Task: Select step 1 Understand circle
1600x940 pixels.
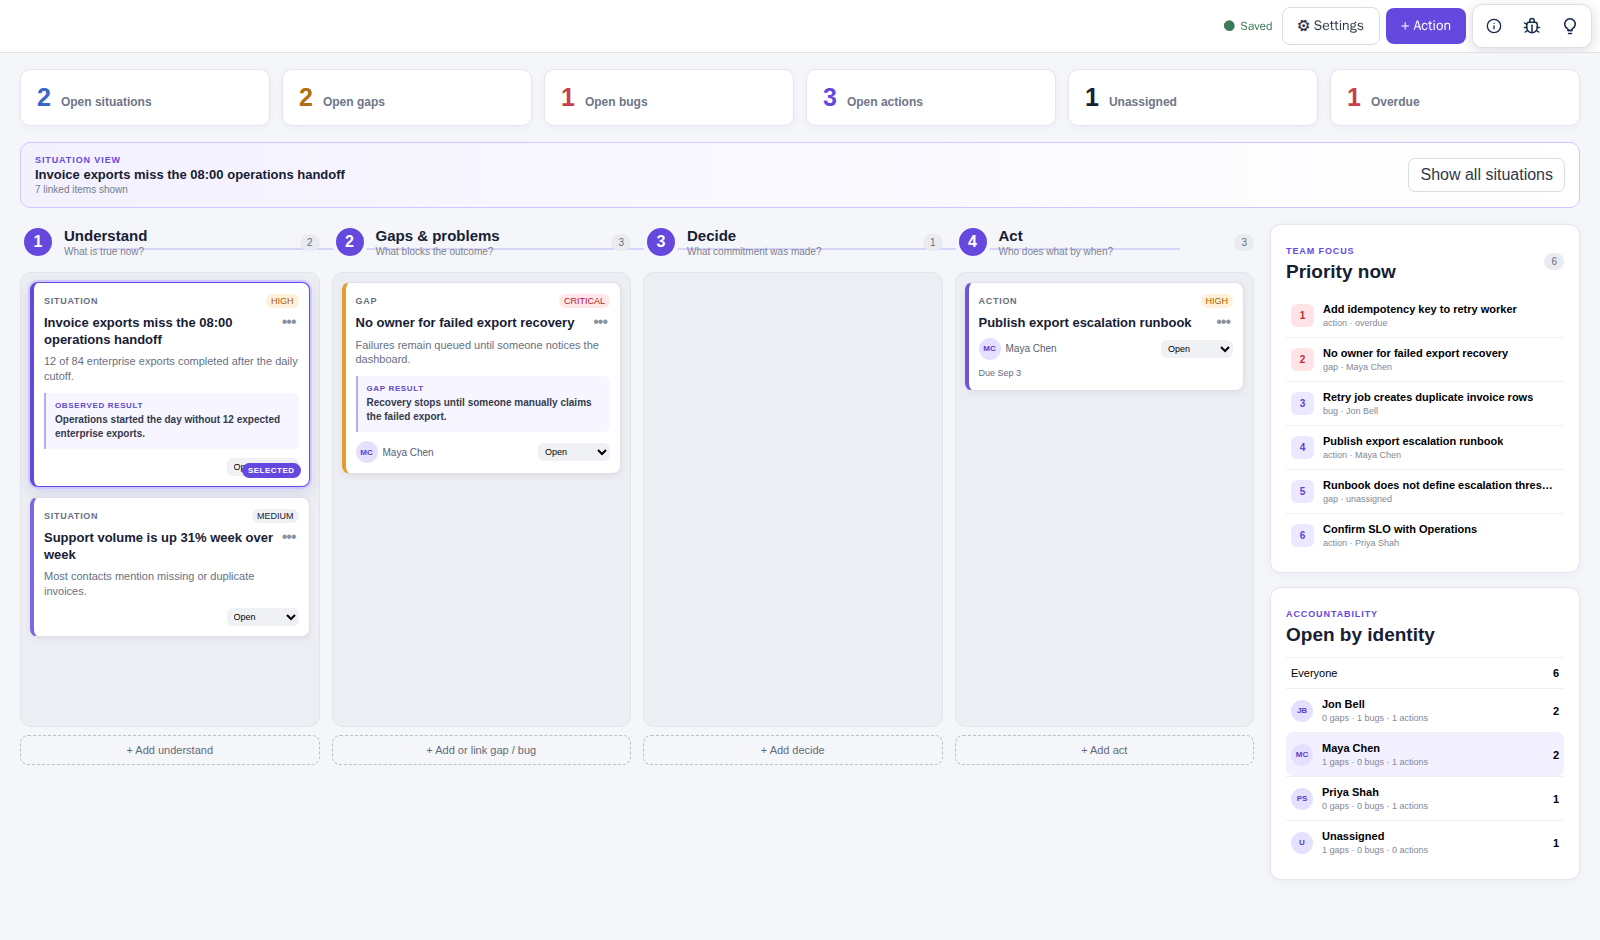Action: [38, 242]
